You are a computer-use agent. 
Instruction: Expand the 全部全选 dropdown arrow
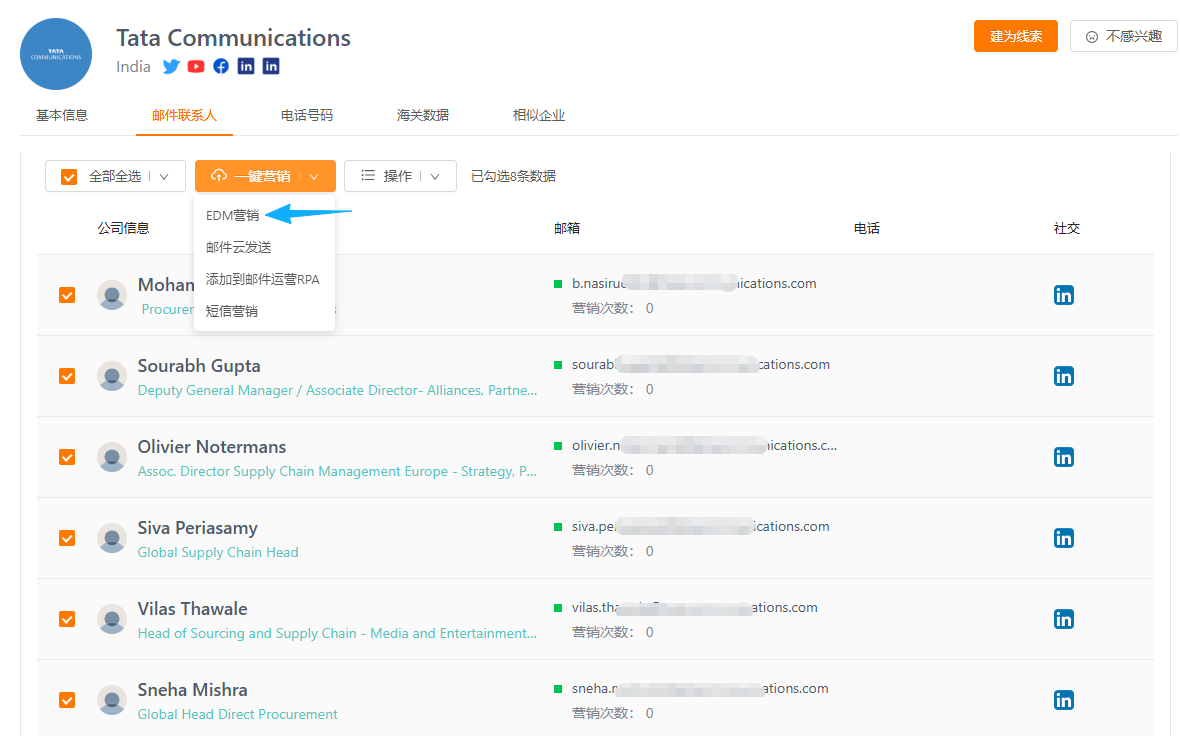click(164, 177)
